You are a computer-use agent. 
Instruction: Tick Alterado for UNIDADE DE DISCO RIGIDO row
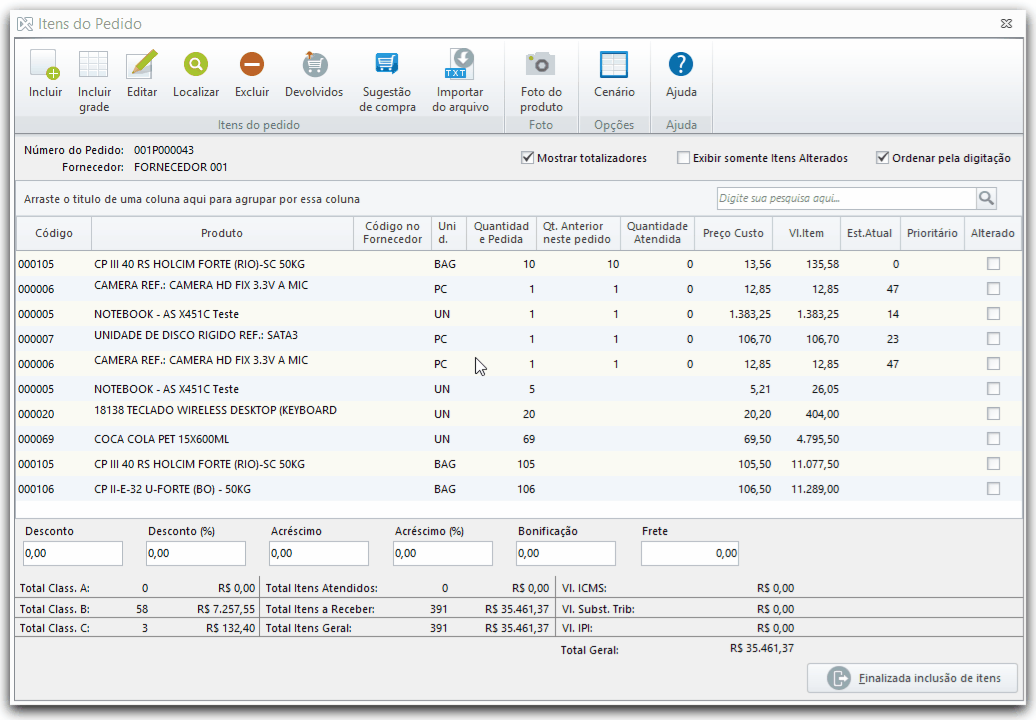tap(993, 339)
